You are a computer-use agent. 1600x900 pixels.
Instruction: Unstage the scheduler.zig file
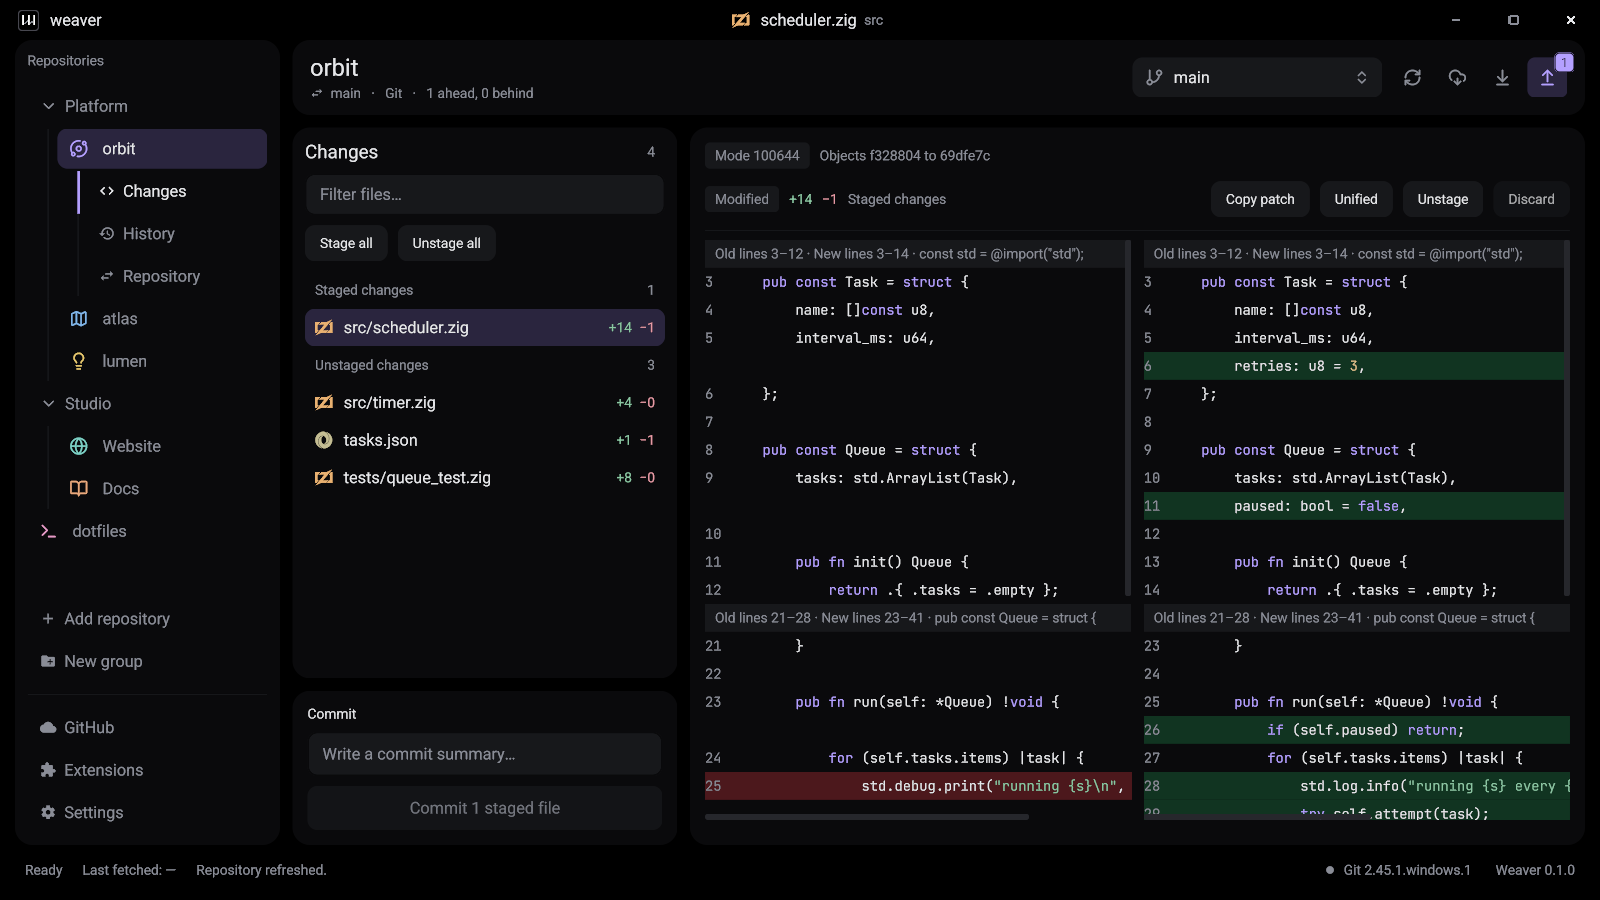1443,199
